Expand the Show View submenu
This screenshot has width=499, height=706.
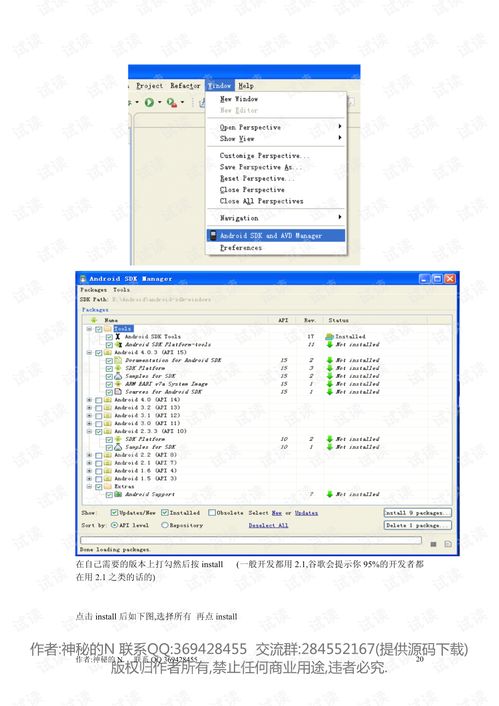(x=276, y=139)
